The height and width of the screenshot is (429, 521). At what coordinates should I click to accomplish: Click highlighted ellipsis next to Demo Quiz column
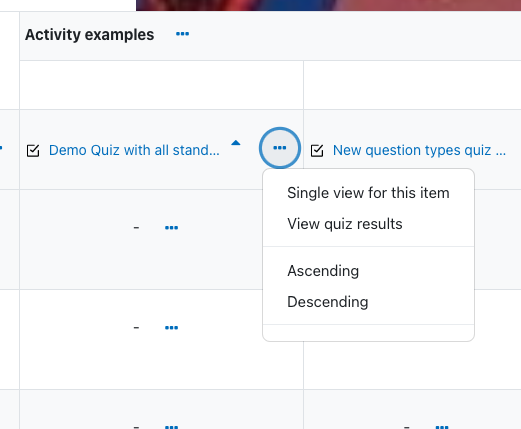pos(280,148)
